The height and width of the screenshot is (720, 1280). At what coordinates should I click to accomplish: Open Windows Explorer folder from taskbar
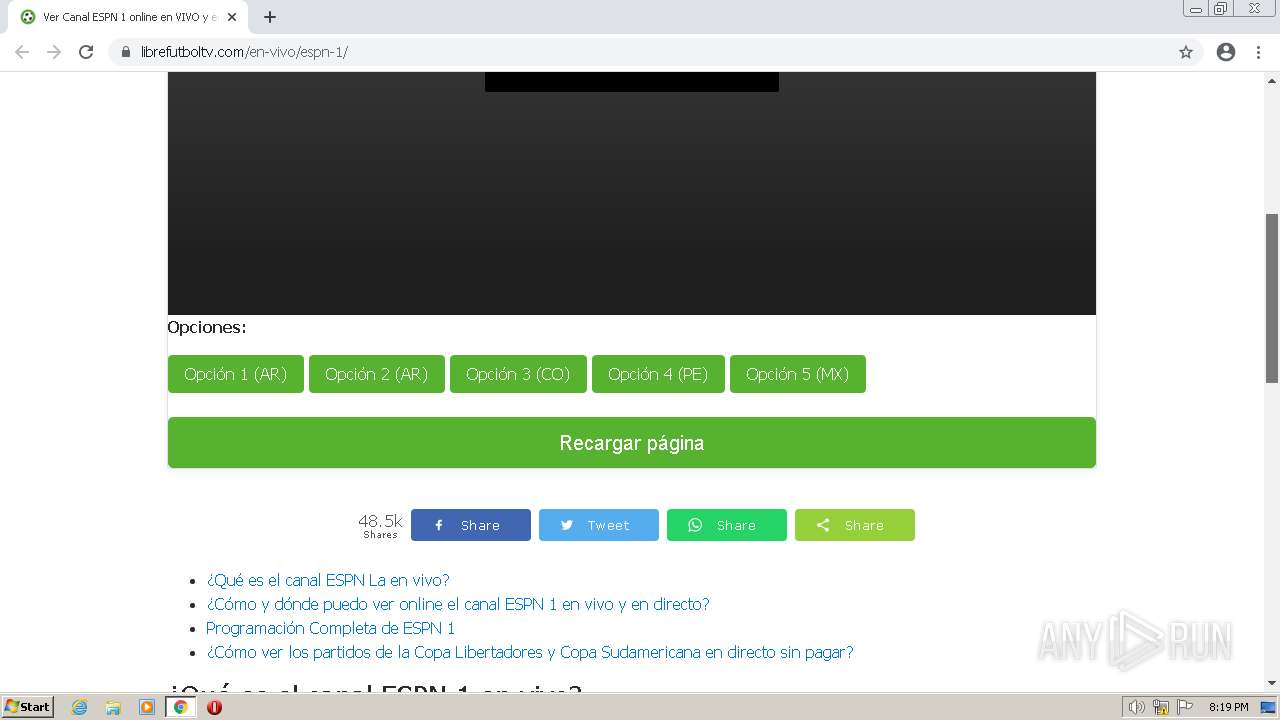click(x=113, y=707)
